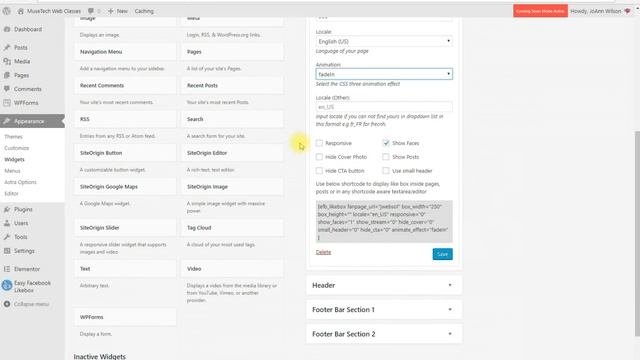640x360 pixels.
Task: Uncheck the Show Faces checkbox
Action: pyautogui.click(x=386, y=143)
